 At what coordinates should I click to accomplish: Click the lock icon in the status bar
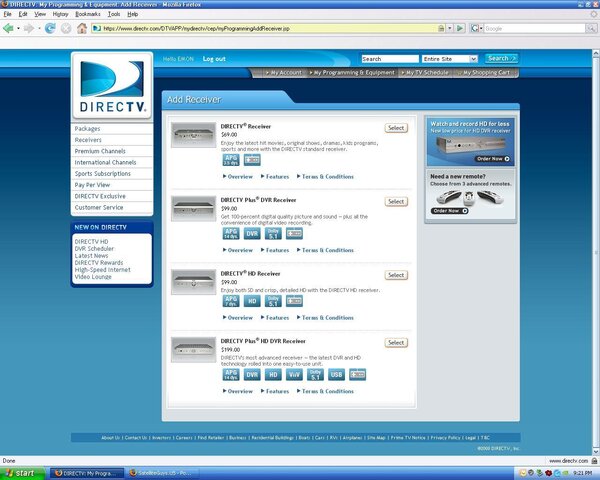pyautogui.click(x=594, y=460)
